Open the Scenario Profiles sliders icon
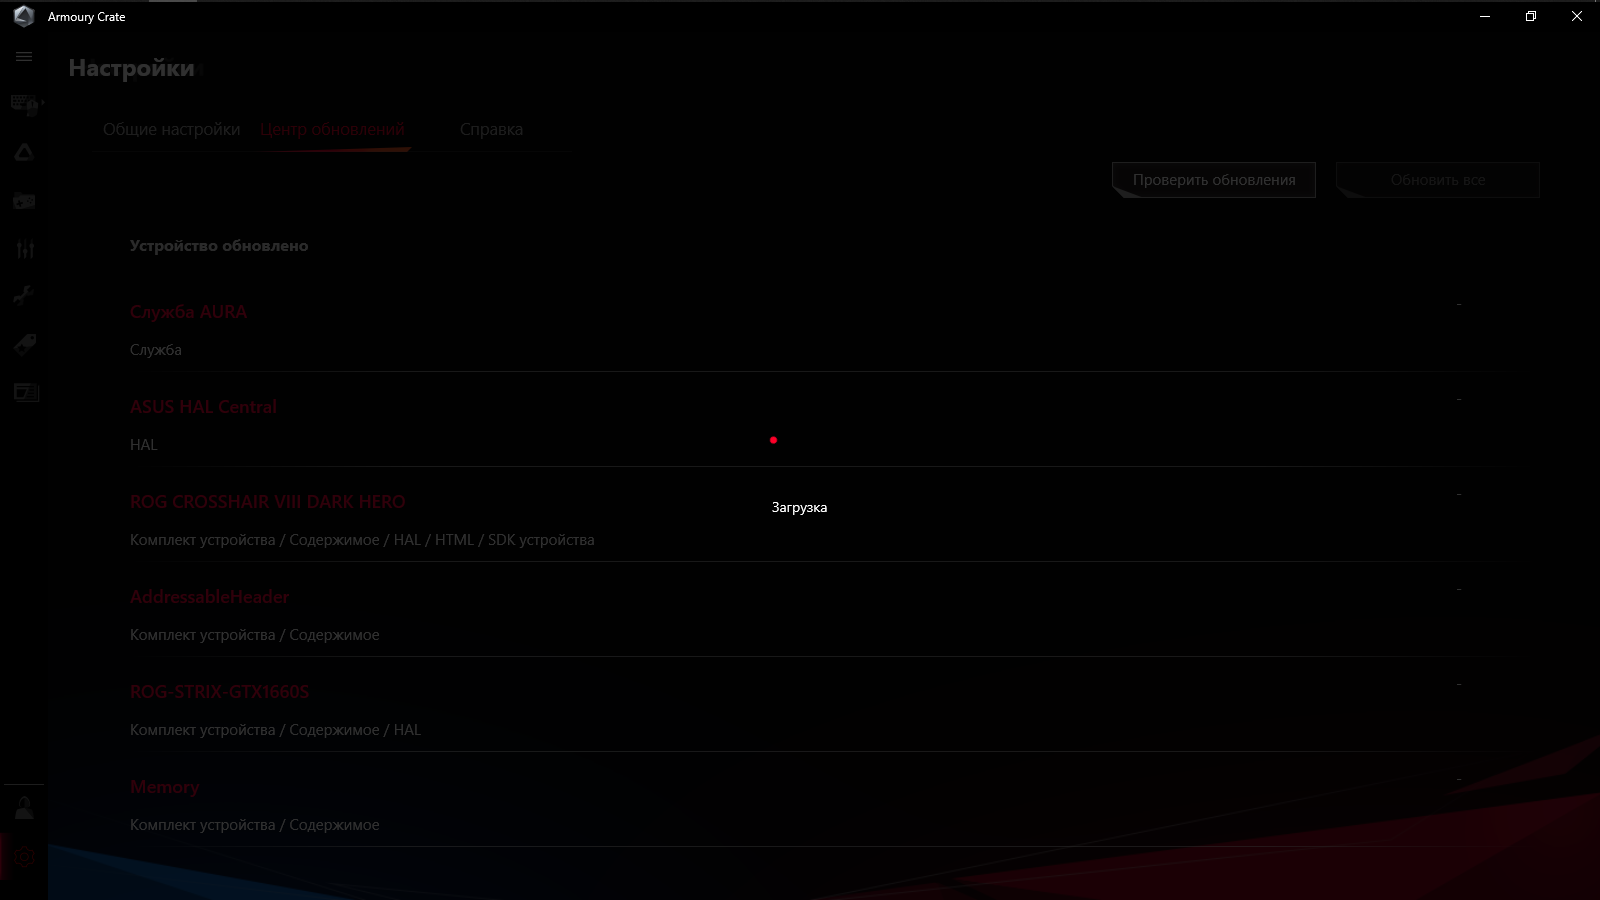 click(25, 249)
